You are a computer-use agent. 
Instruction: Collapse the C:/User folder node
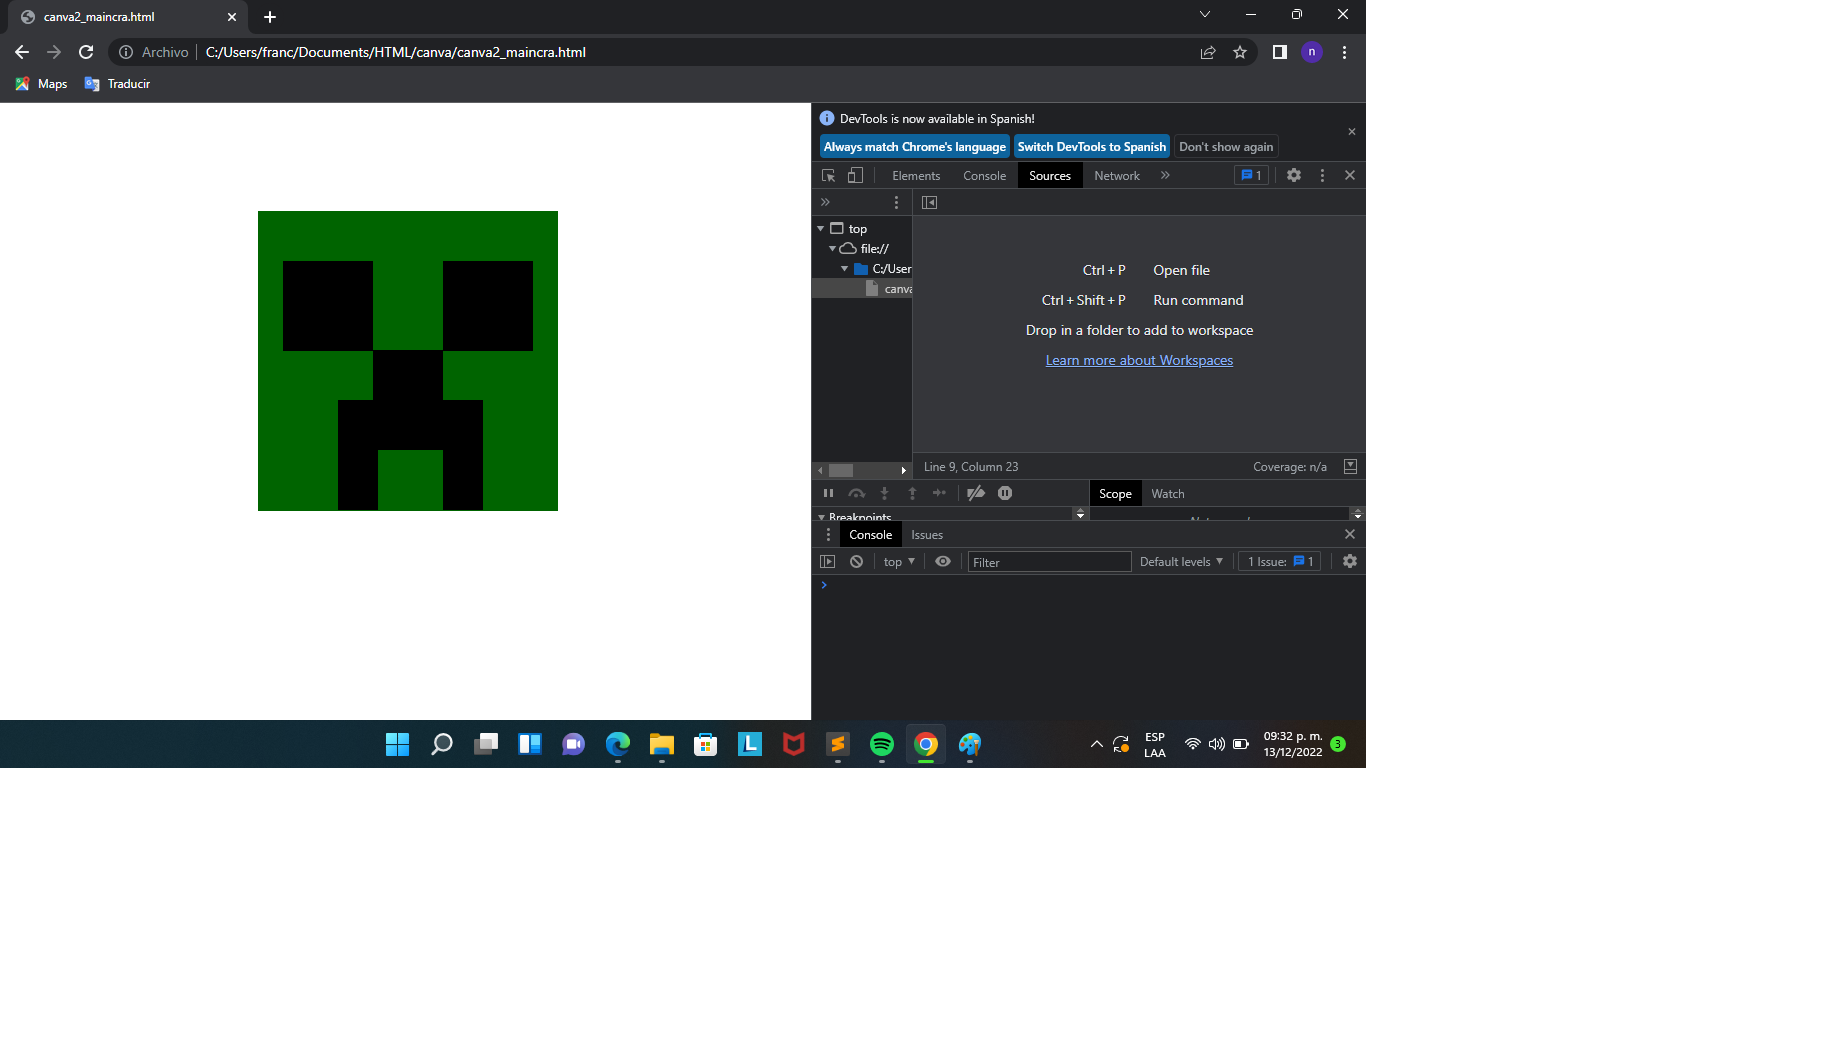point(845,269)
